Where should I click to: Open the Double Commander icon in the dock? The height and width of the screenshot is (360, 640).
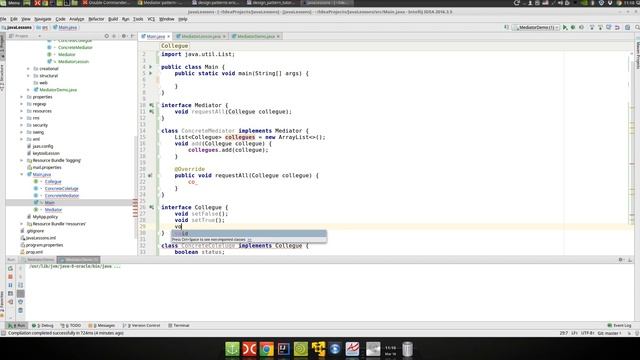pos(249,349)
